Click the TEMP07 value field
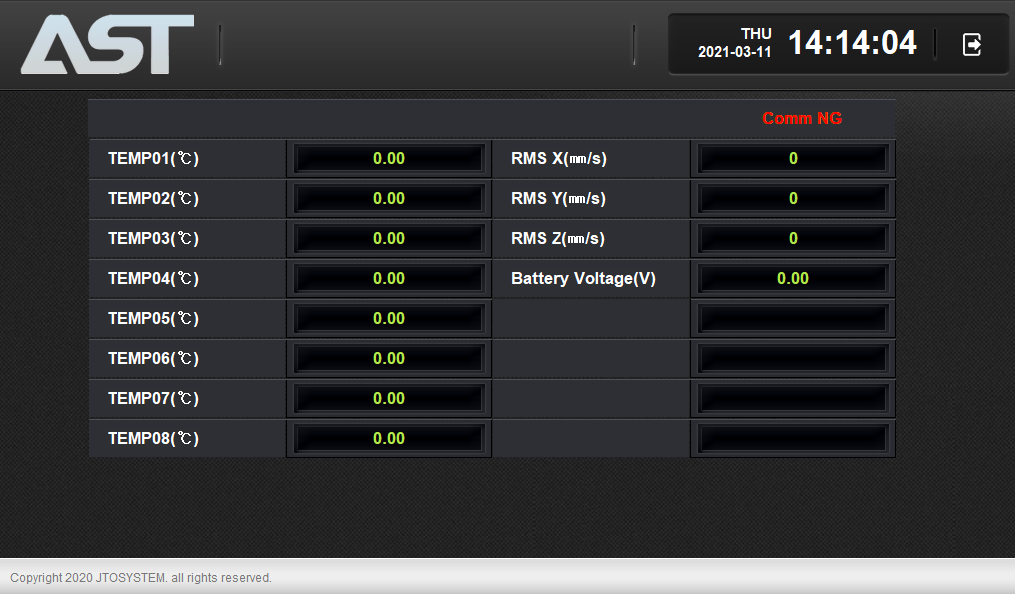 (389, 399)
